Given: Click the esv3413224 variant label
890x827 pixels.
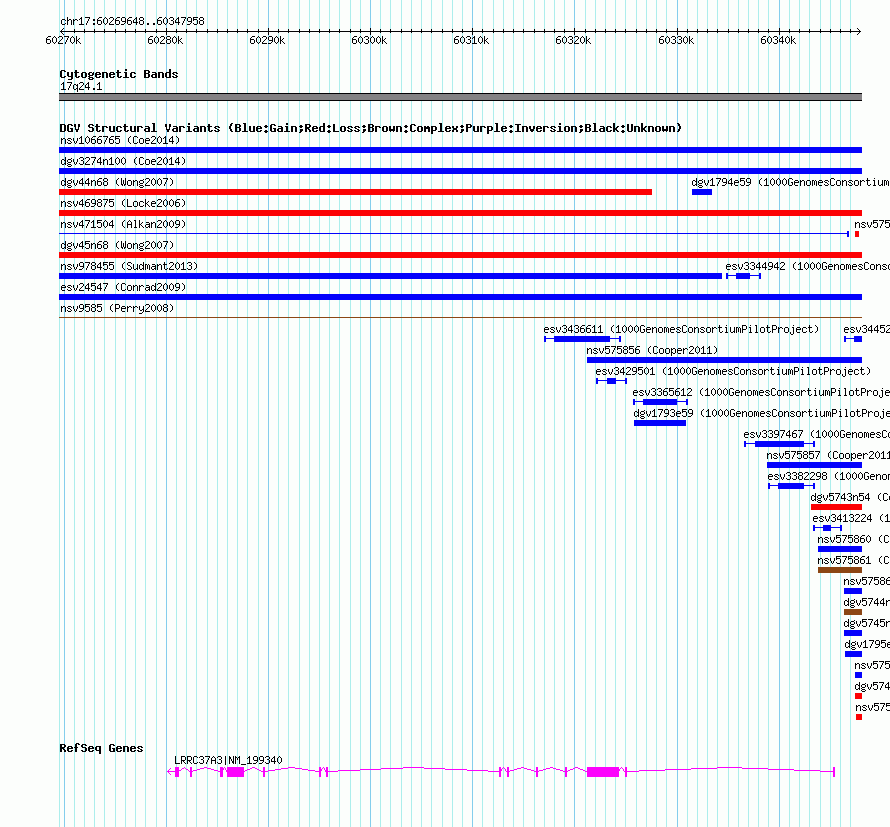Looking at the screenshot, I should [851, 518].
